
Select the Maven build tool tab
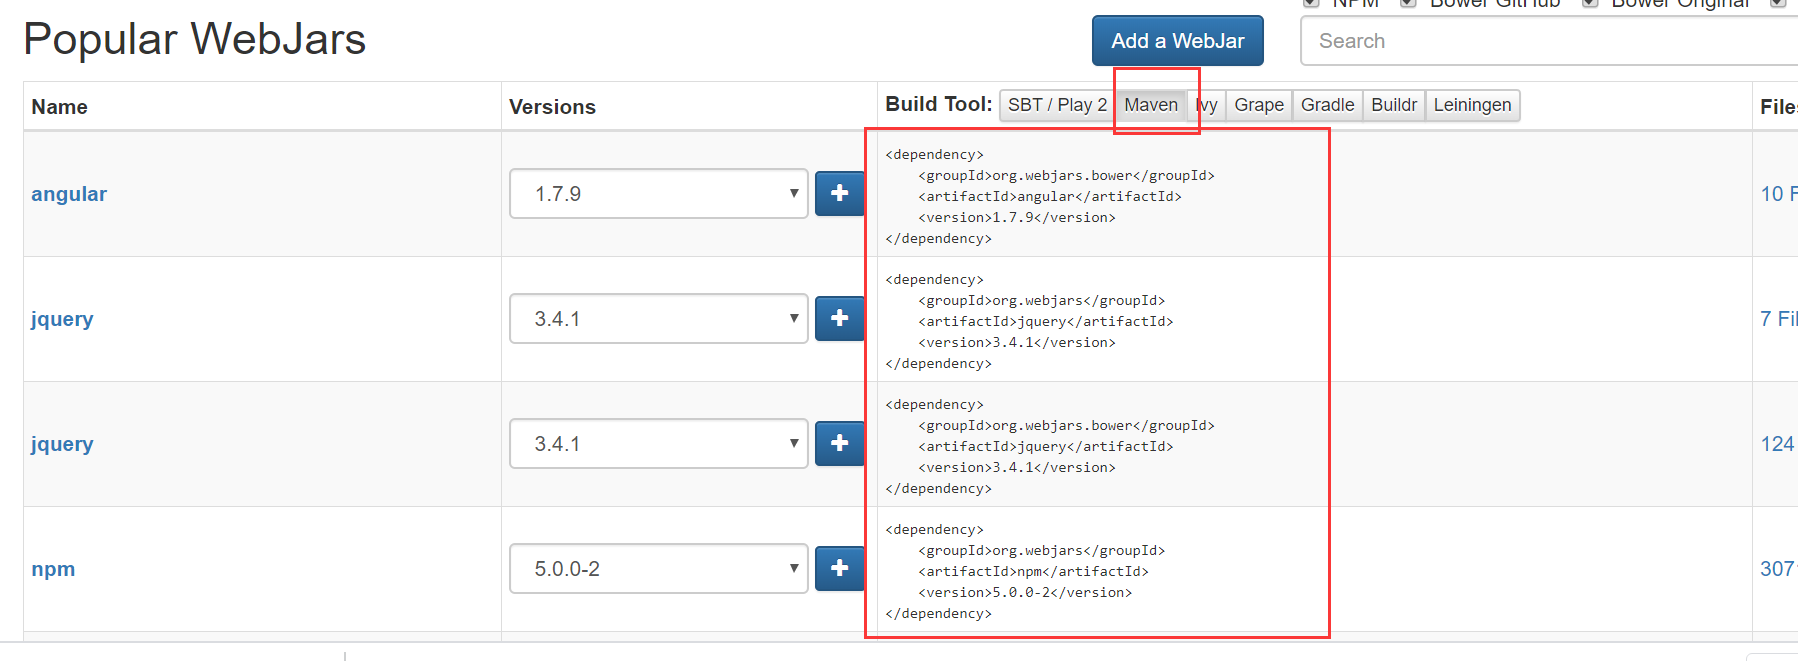[x=1150, y=105]
